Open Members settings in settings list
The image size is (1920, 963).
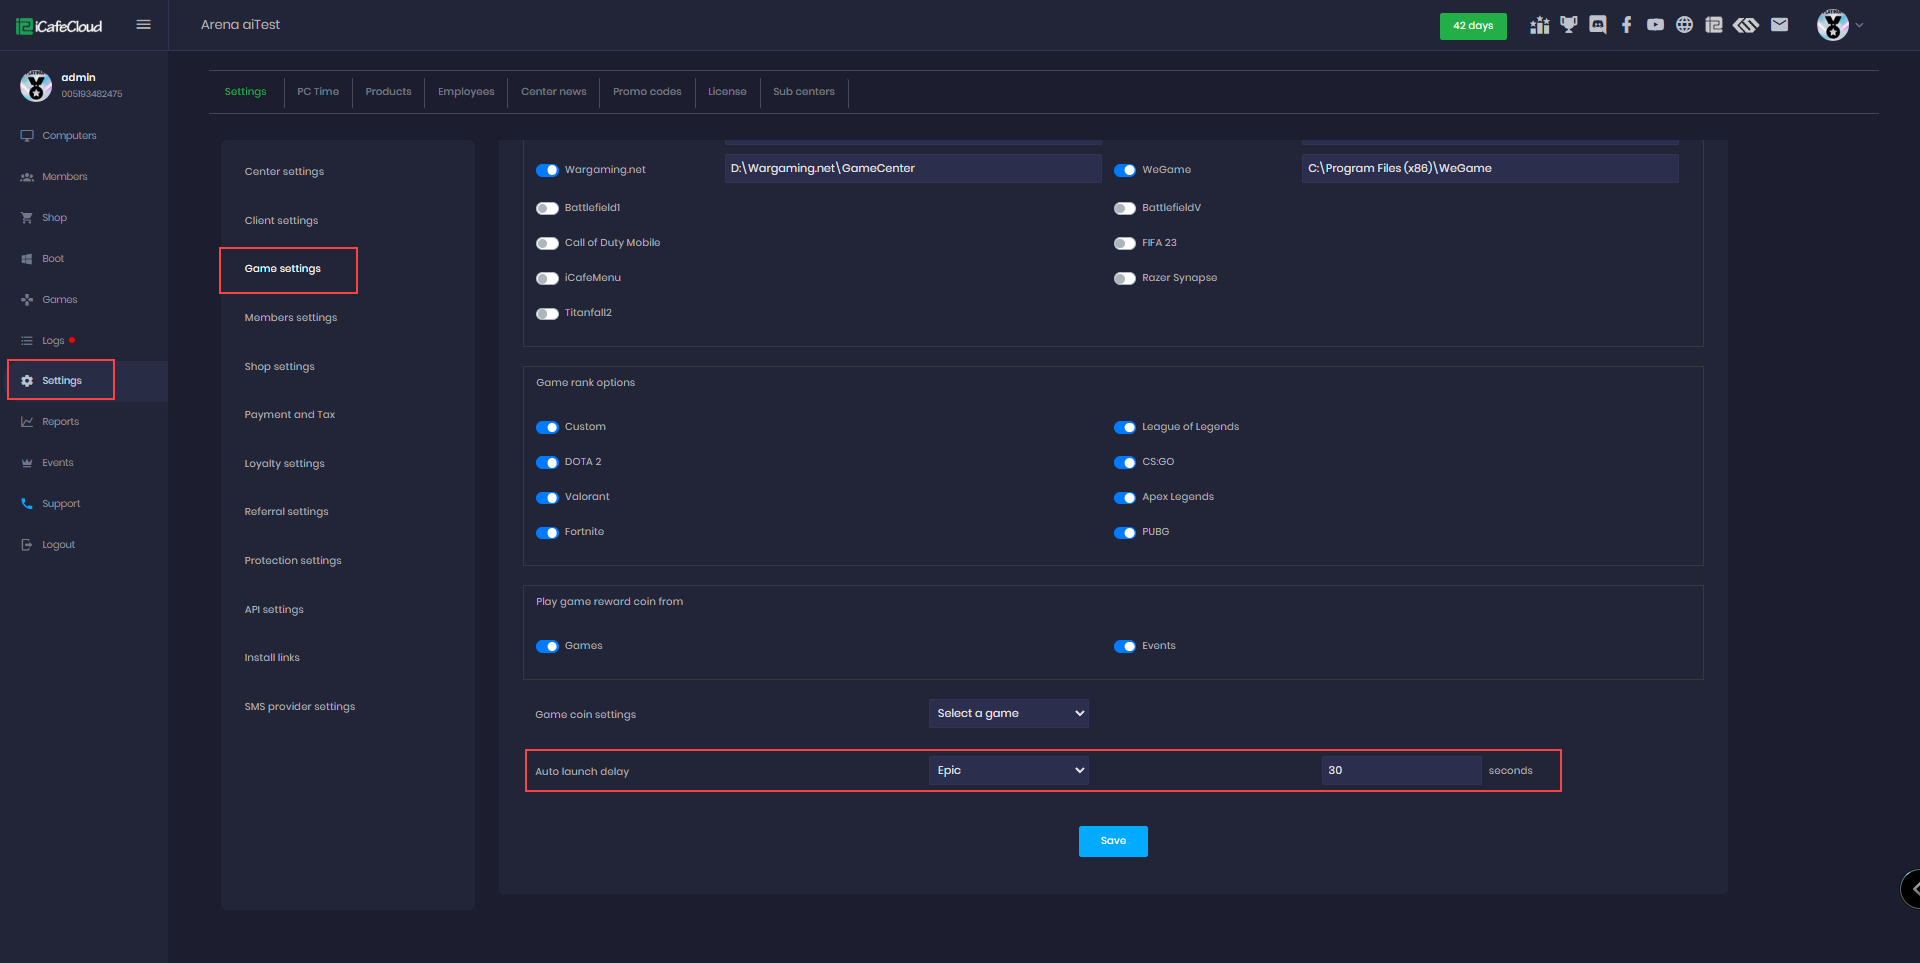pyautogui.click(x=291, y=318)
